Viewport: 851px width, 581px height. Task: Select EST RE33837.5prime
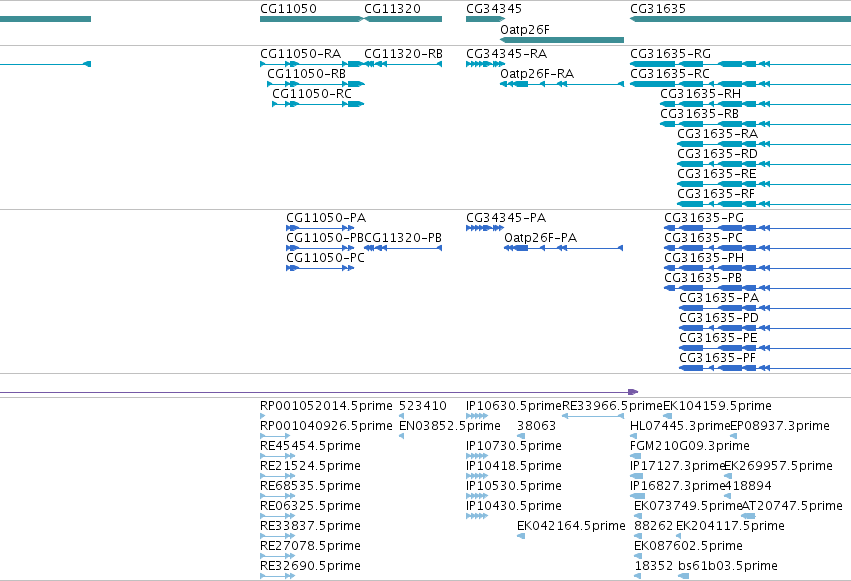coord(277,536)
